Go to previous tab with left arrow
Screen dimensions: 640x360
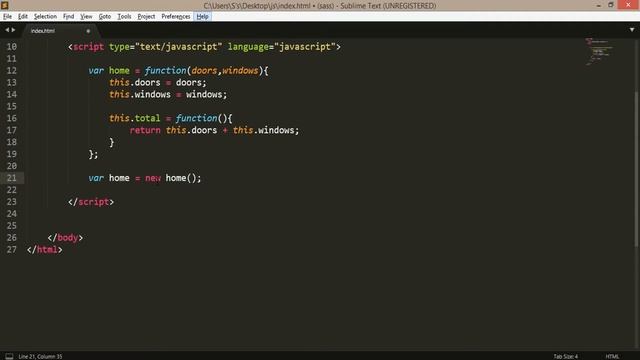click(7, 30)
